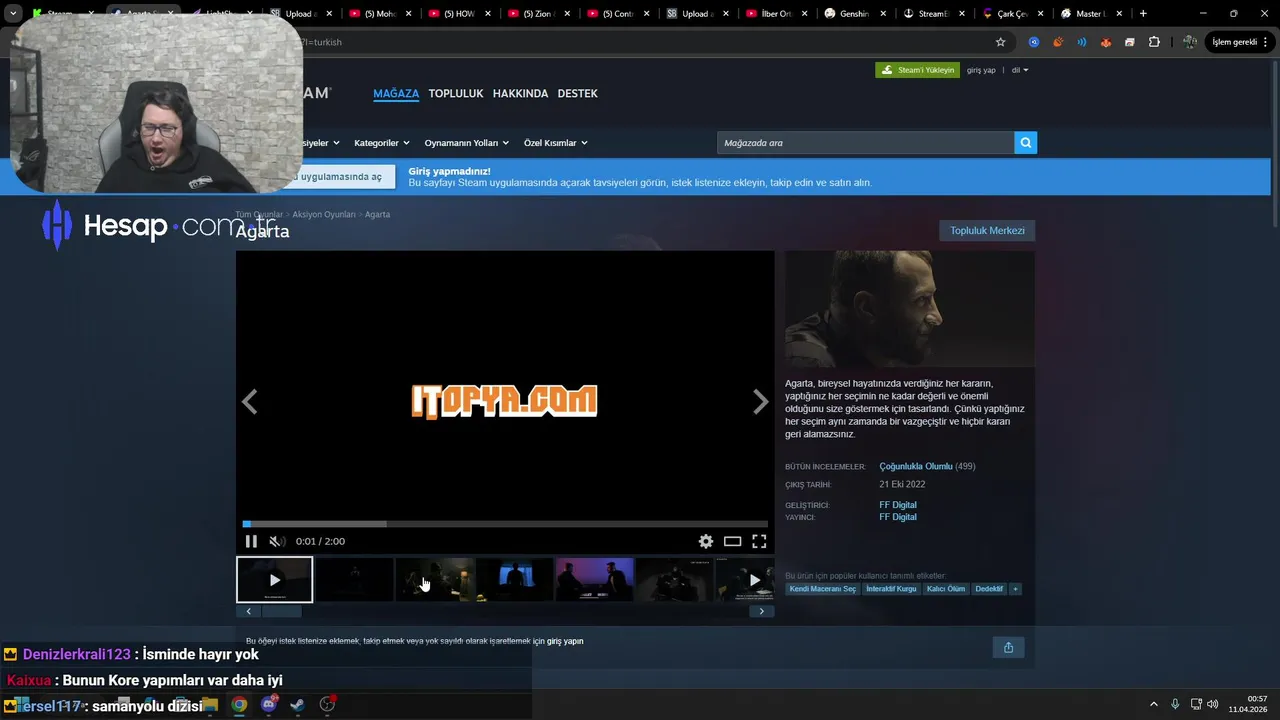Open FF Digital publisher link

(x=898, y=517)
